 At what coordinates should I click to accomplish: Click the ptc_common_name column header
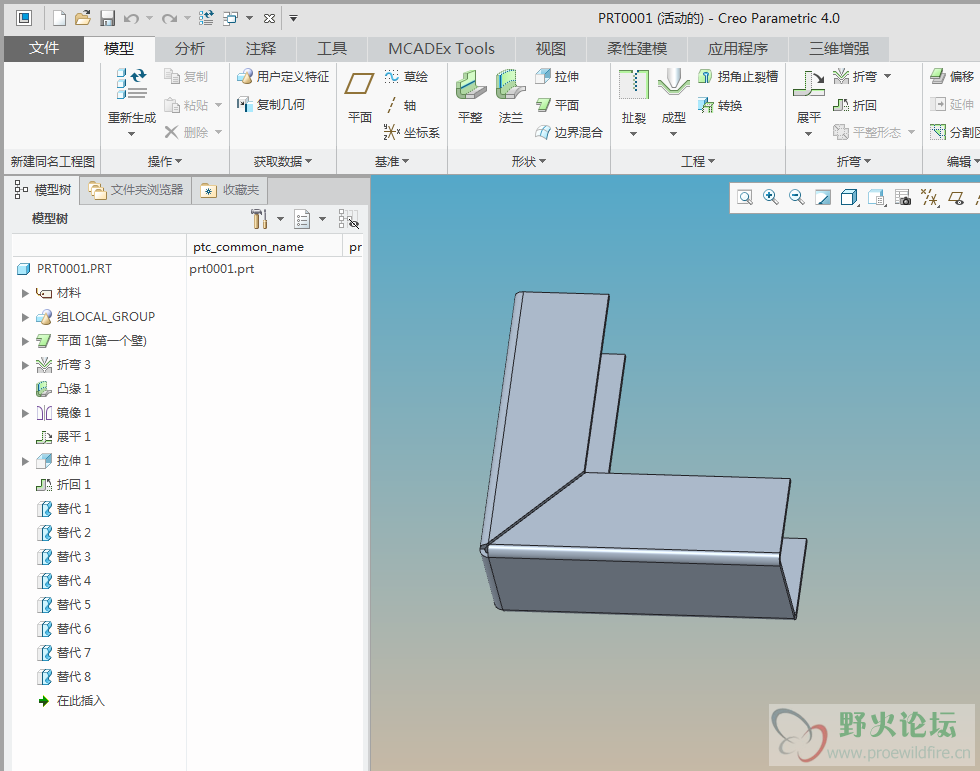(248, 247)
